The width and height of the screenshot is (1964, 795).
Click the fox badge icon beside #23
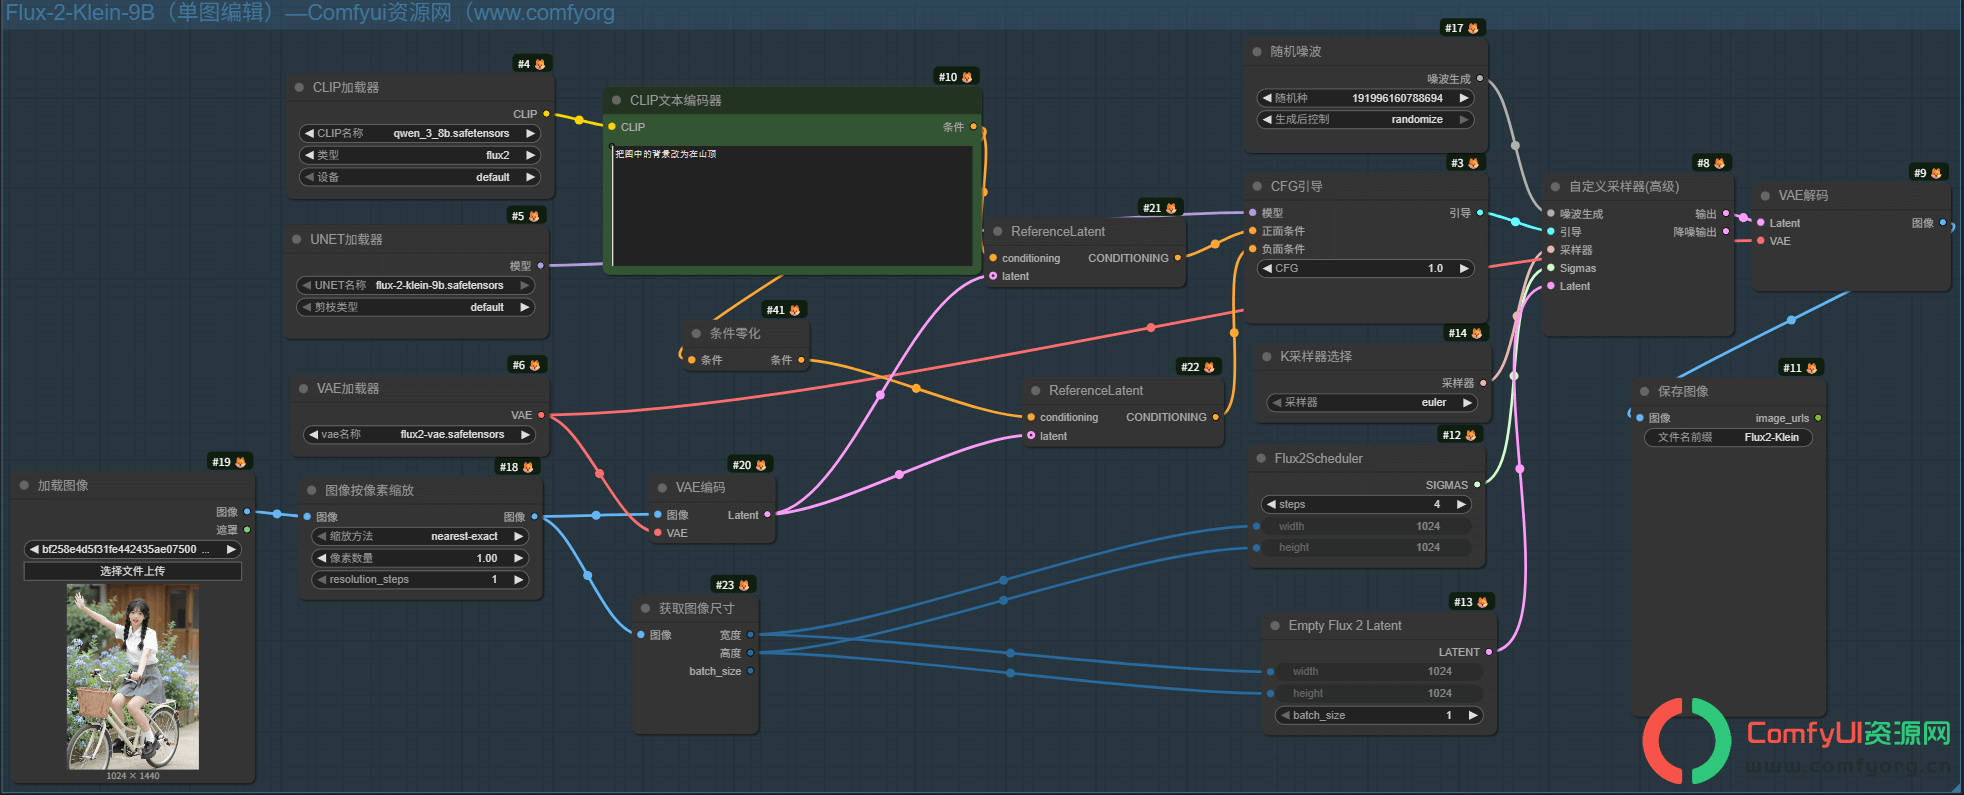tap(744, 585)
